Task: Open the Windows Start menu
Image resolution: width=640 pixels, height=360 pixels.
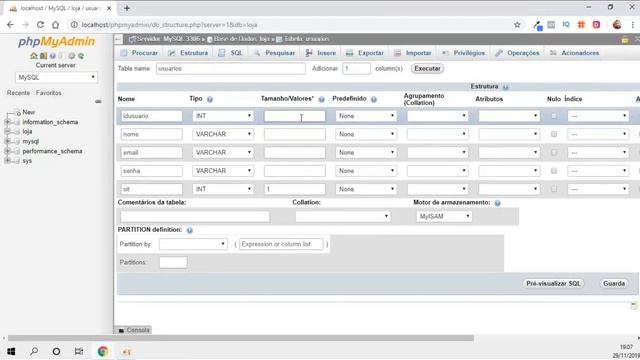Action: (11, 351)
